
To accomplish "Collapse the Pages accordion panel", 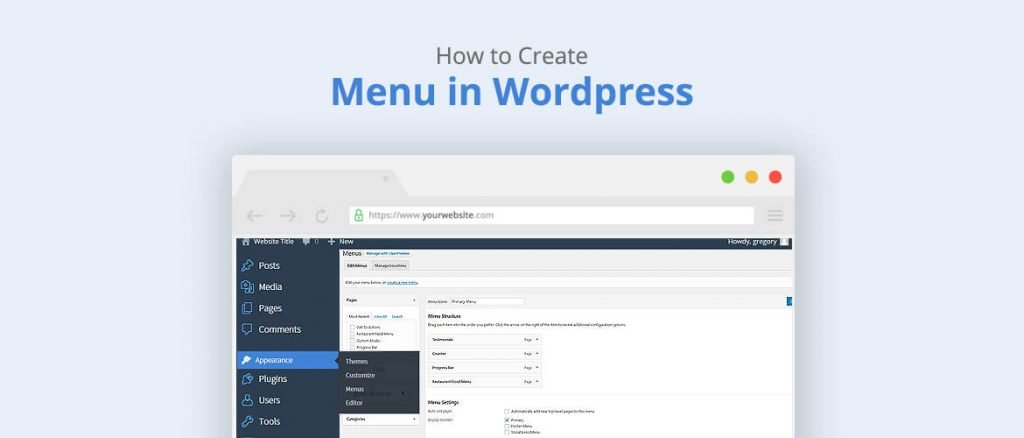I will [x=414, y=300].
